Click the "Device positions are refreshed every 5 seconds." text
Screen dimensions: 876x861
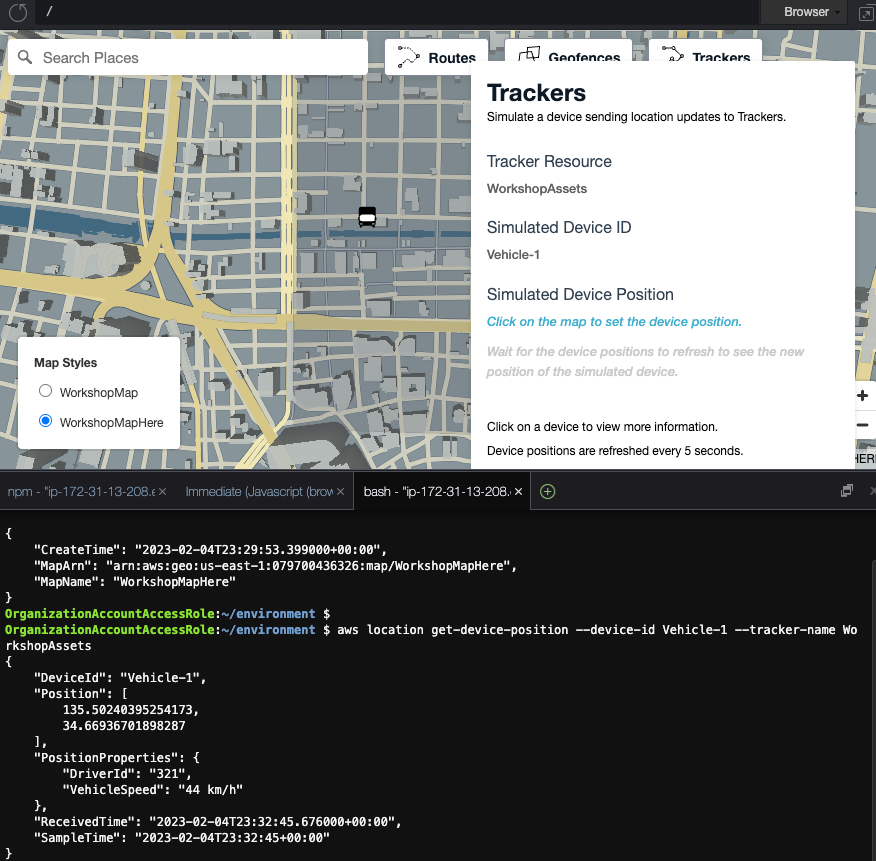(x=615, y=451)
